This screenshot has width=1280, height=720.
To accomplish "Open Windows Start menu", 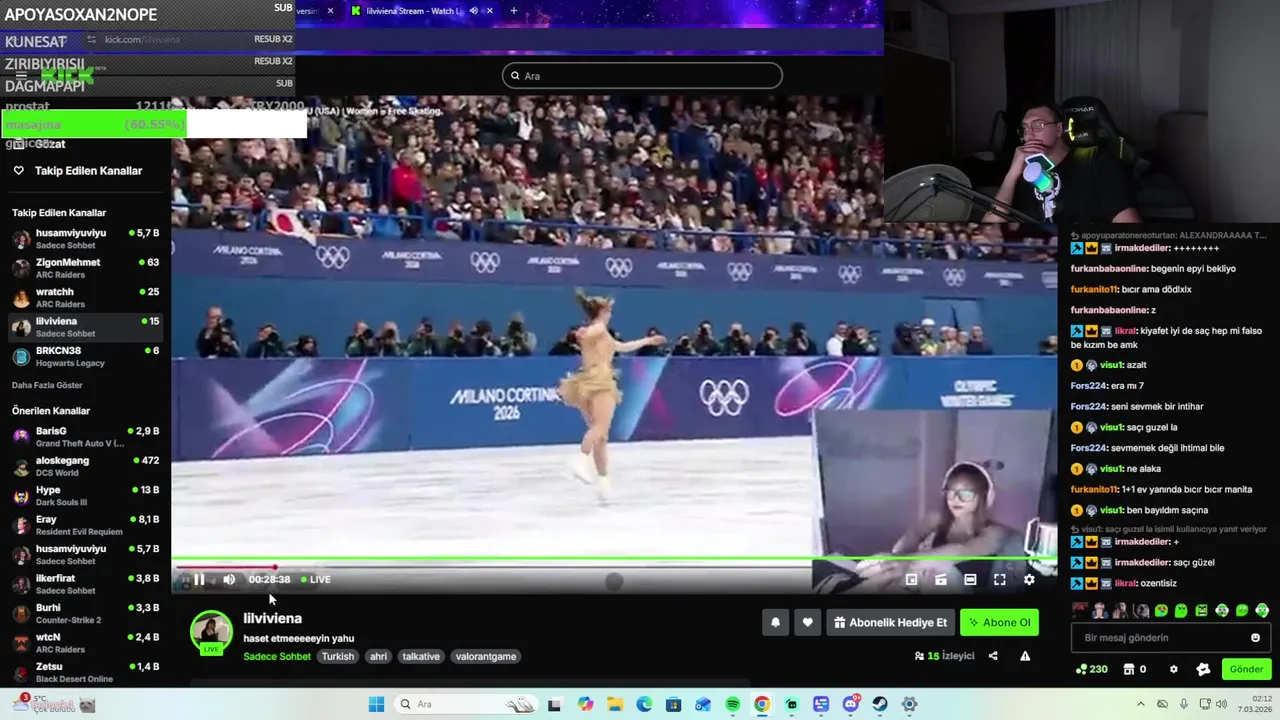I will [x=376, y=704].
